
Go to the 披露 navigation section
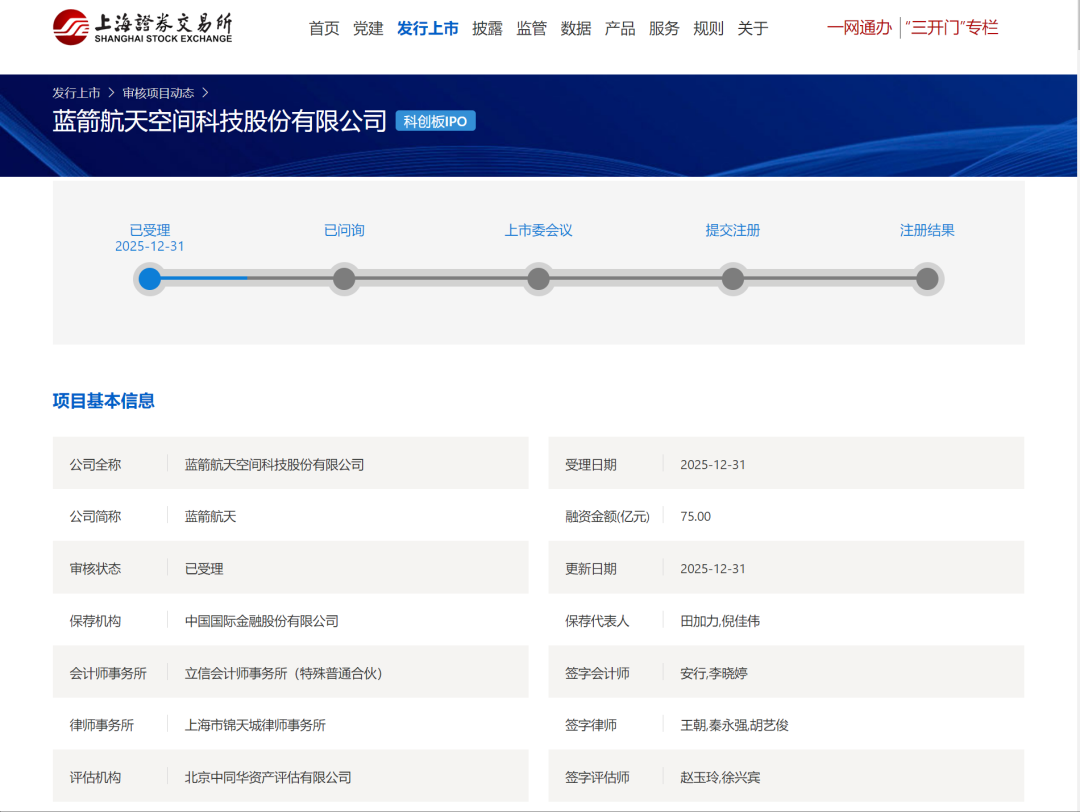pos(487,28)
